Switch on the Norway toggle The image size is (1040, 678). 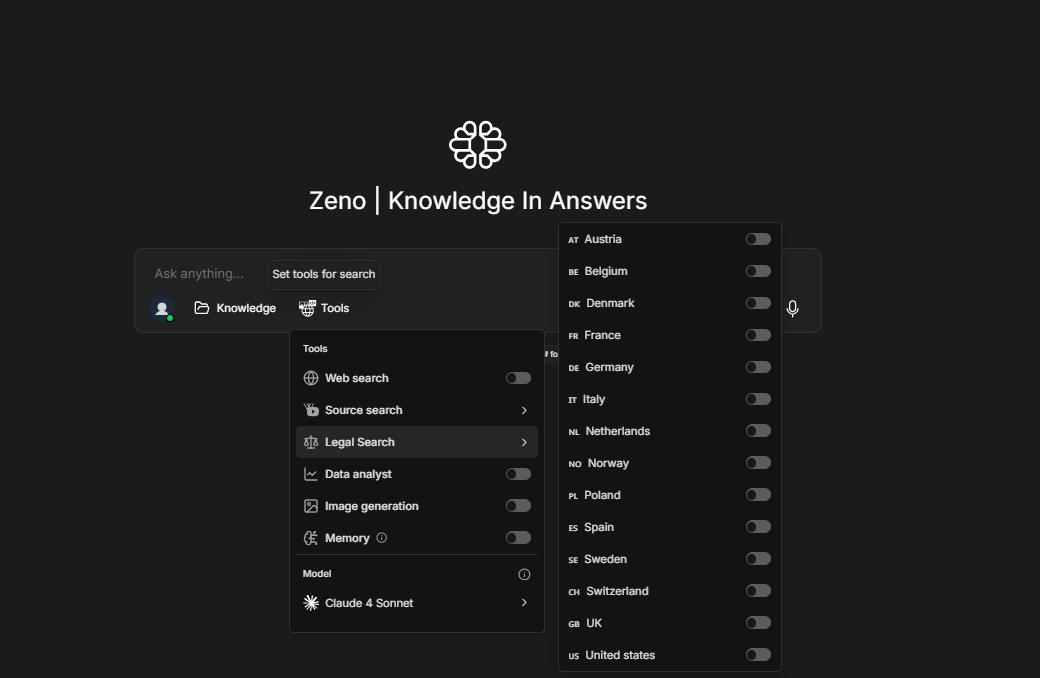tap(758, 463)
